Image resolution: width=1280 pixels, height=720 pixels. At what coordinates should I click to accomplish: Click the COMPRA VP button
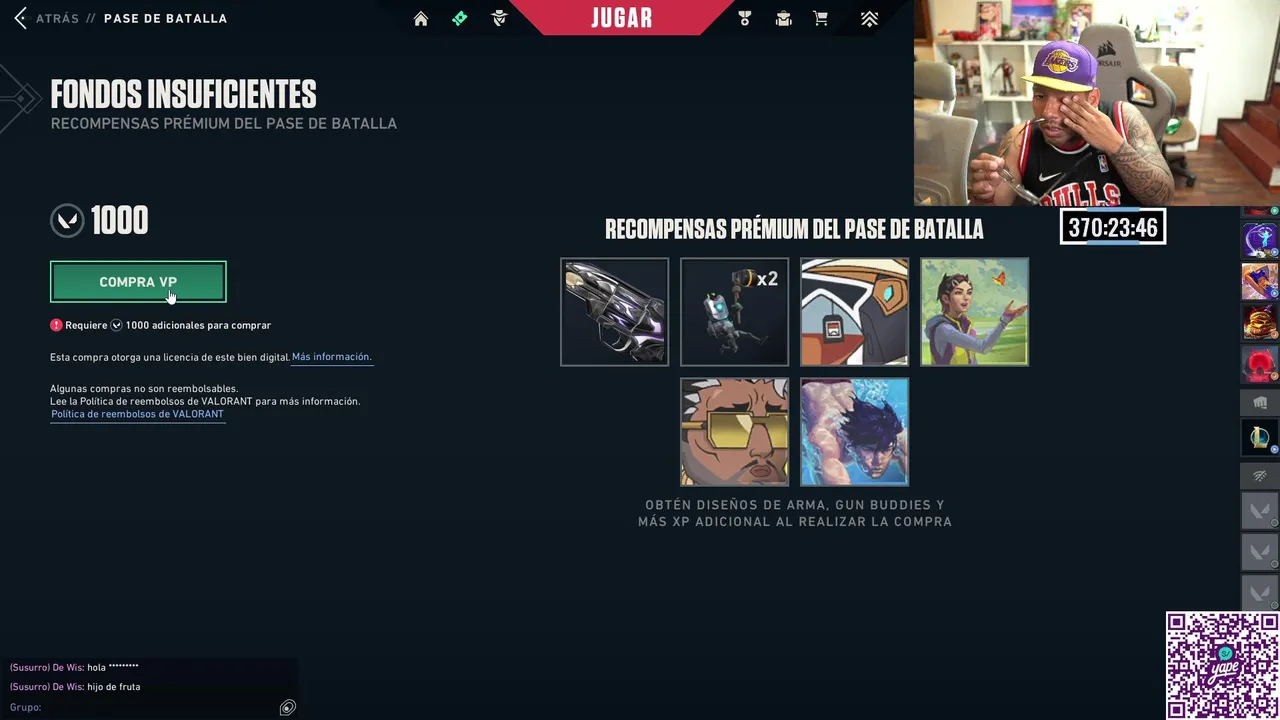click(138, 282)
